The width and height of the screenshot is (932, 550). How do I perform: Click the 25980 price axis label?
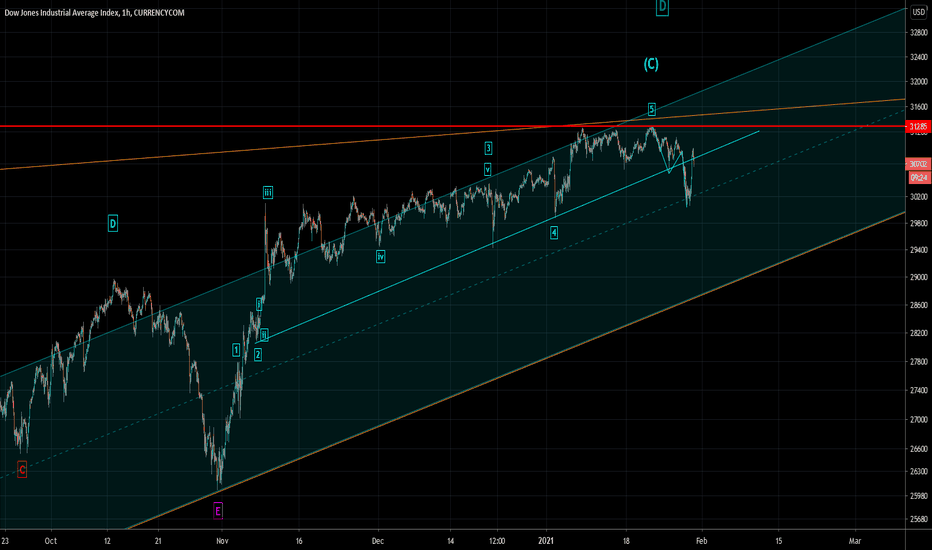coord(918,495)
